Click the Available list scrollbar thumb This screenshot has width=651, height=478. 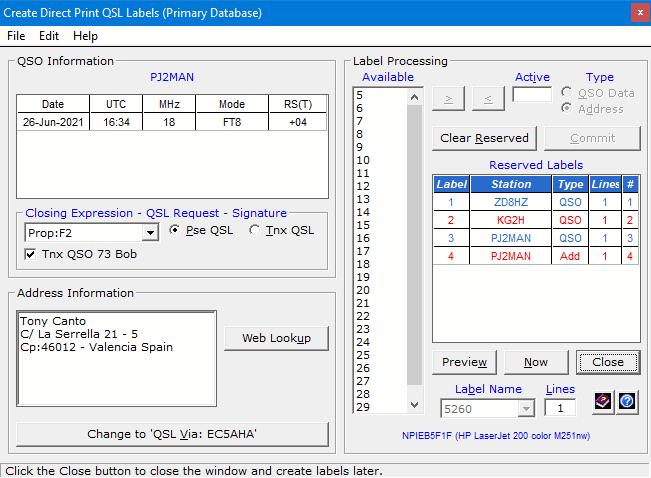[414, 245]
